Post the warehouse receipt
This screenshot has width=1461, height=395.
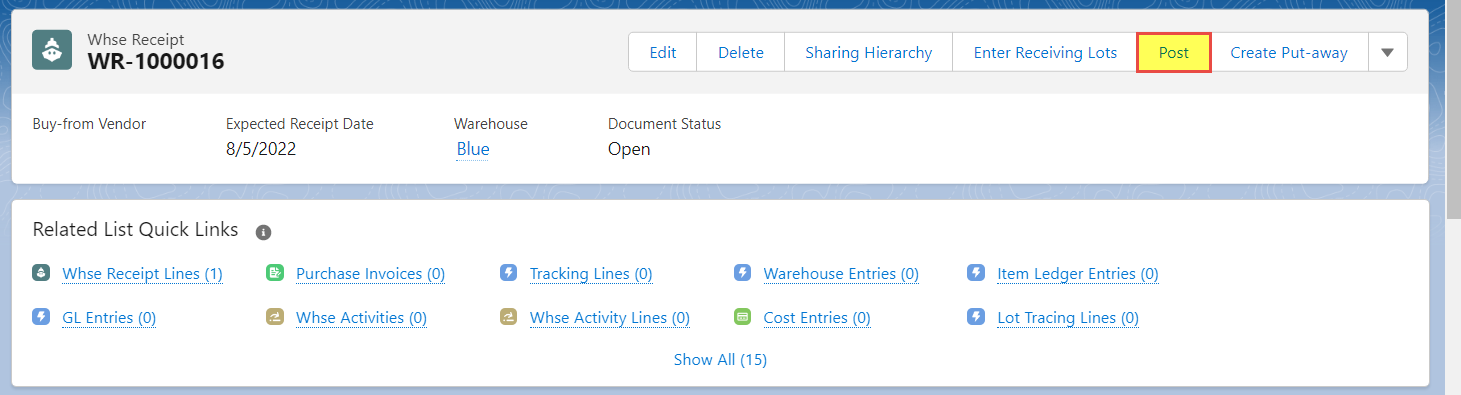(x=1174, y=52)
